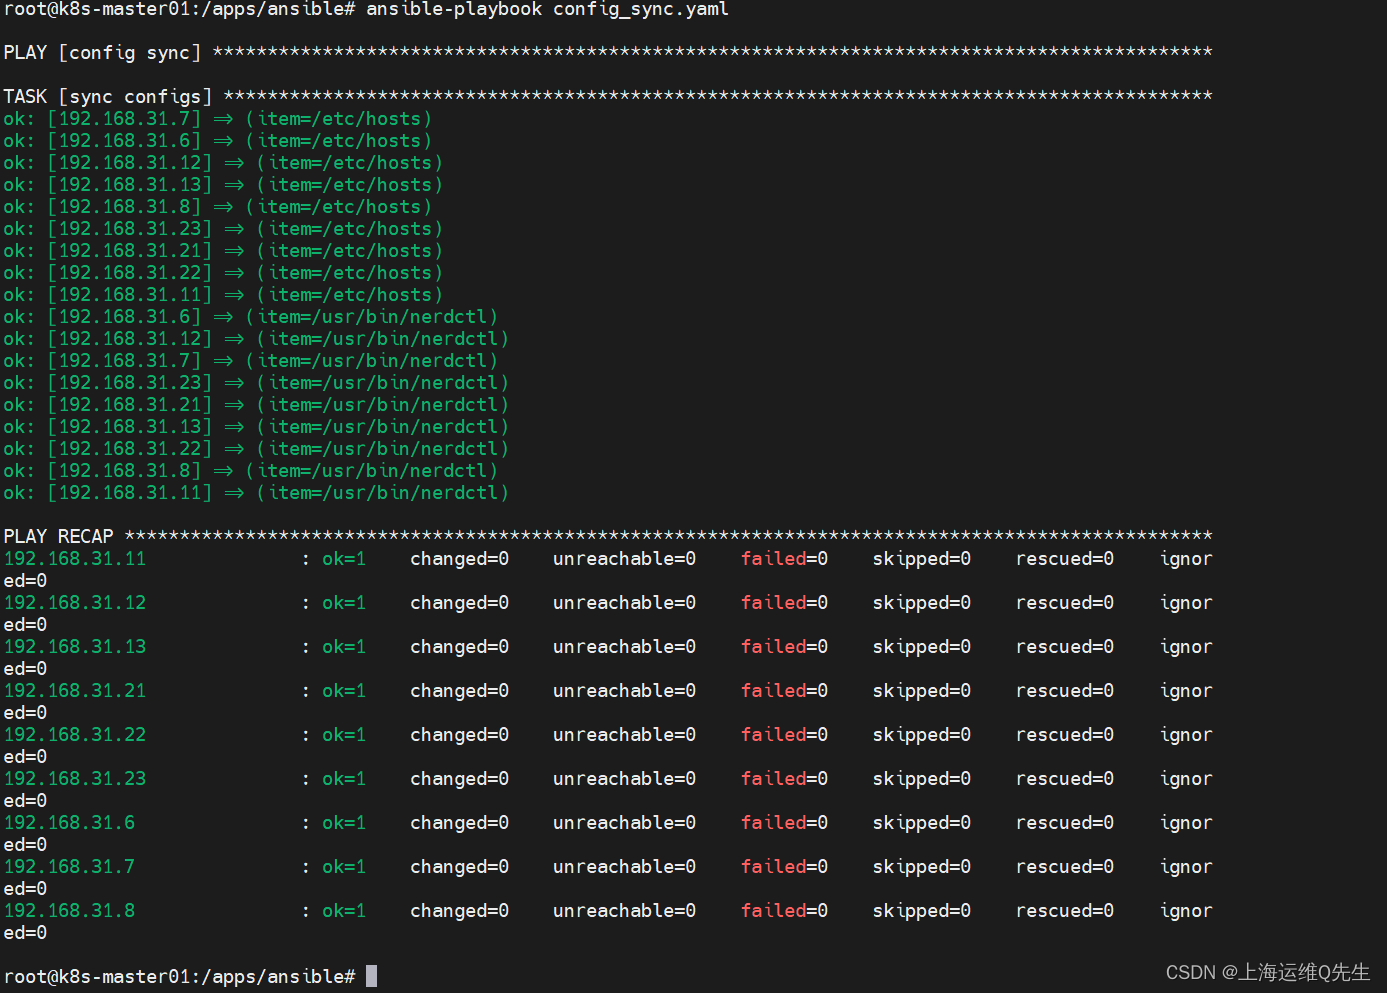This screenshot has width=1387, height=993.
Task: Select the /etc/hosts ok line for 192.168.31.13
Action: click(223, 185)
